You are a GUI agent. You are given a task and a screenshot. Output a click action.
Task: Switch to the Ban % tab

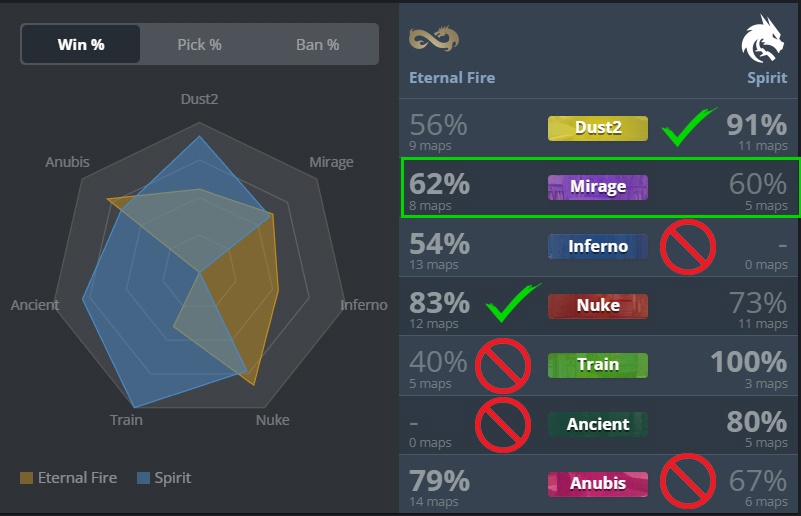(318, 44)
